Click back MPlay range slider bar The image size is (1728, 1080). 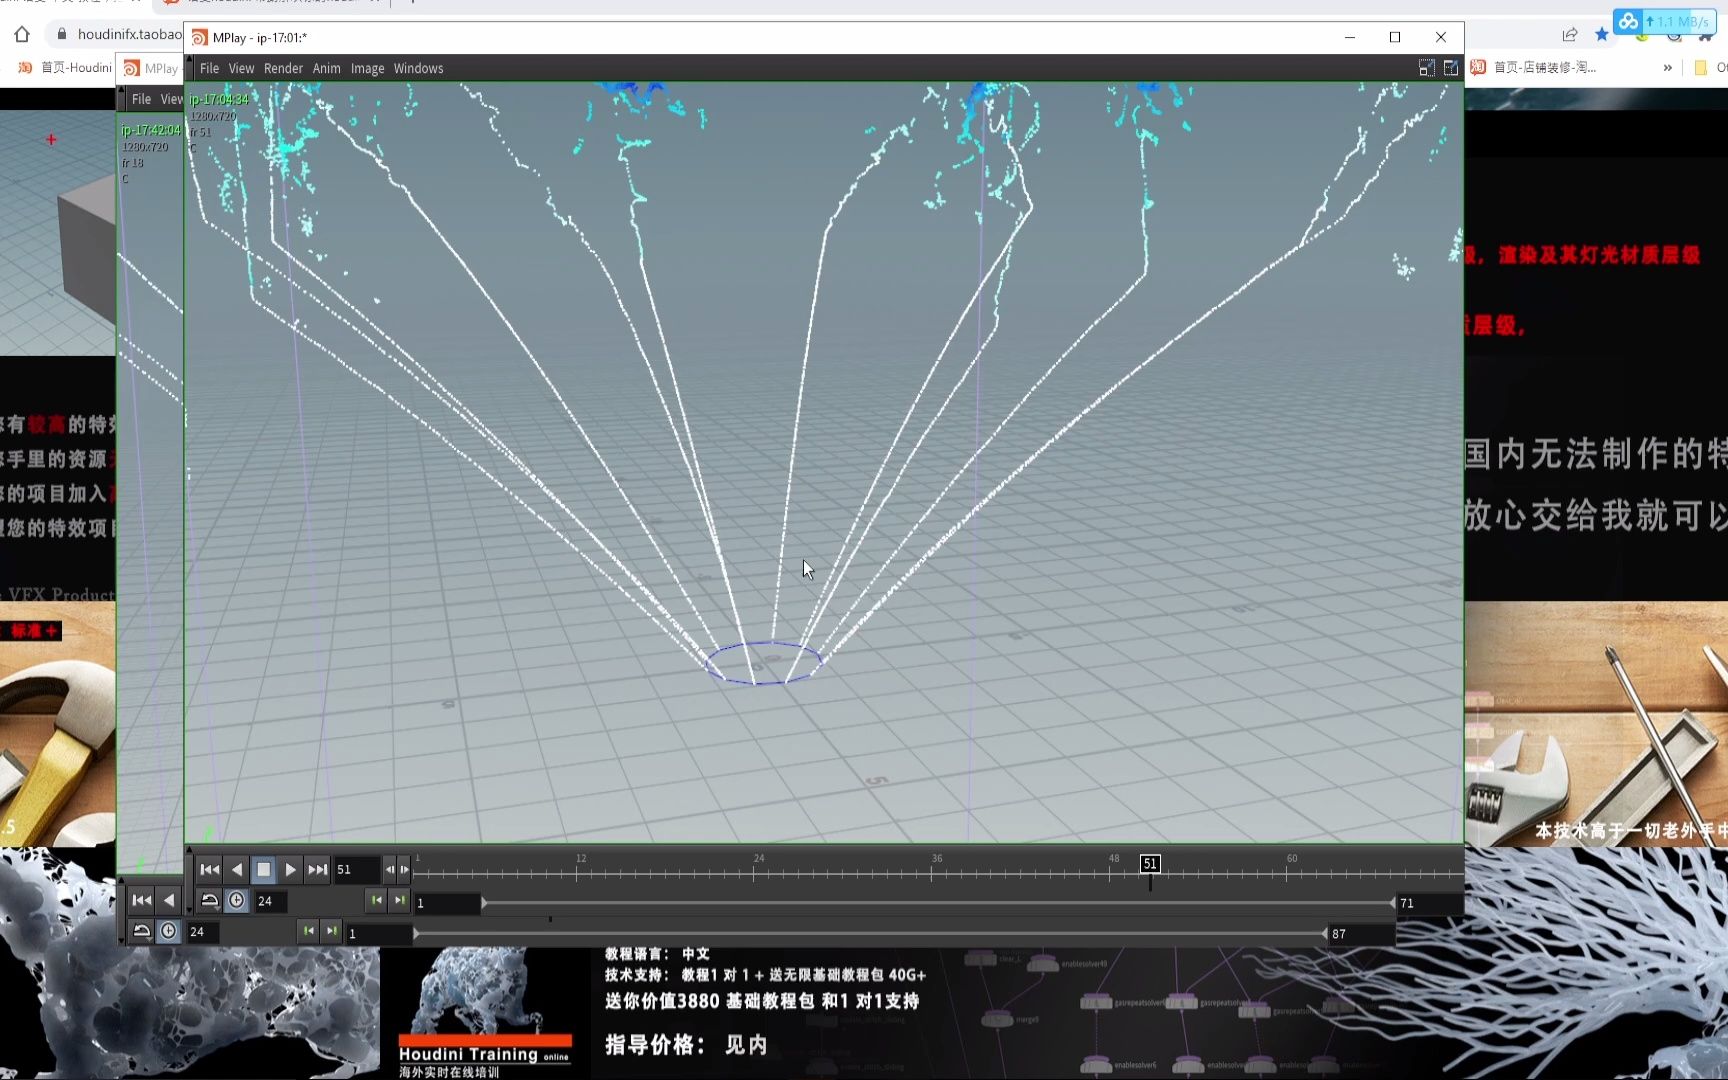(870, 934)
